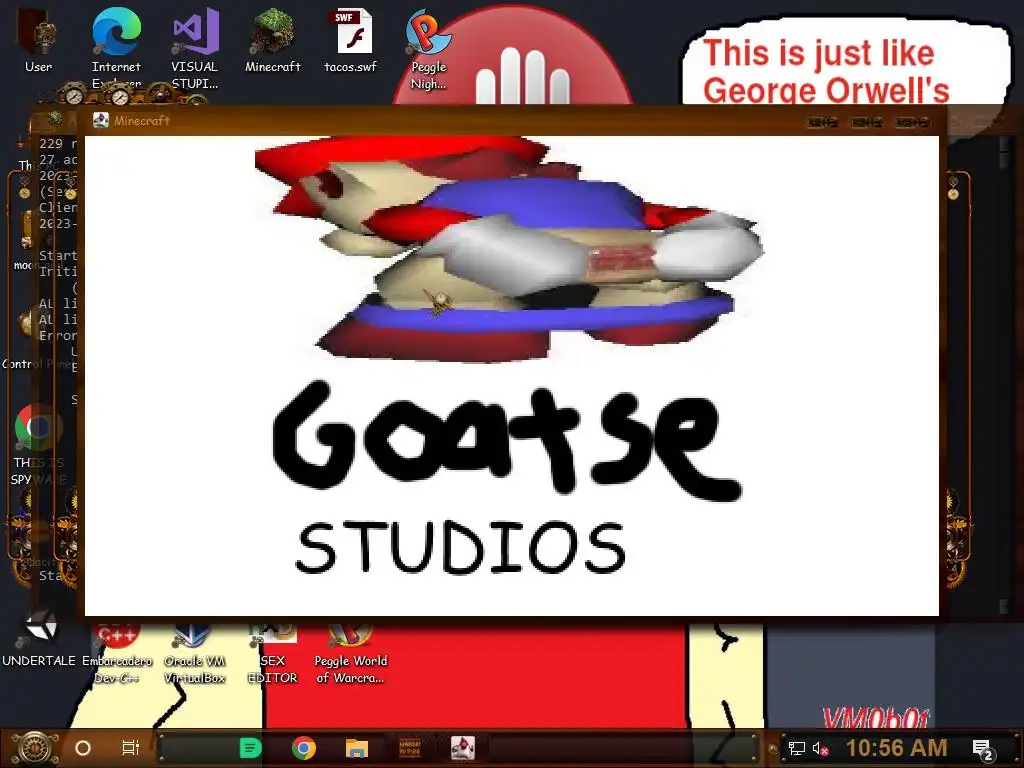This screenshot has height=768, width=1024.
Task: Open Task View on the taskbar
Action: (x=131, y=748)
